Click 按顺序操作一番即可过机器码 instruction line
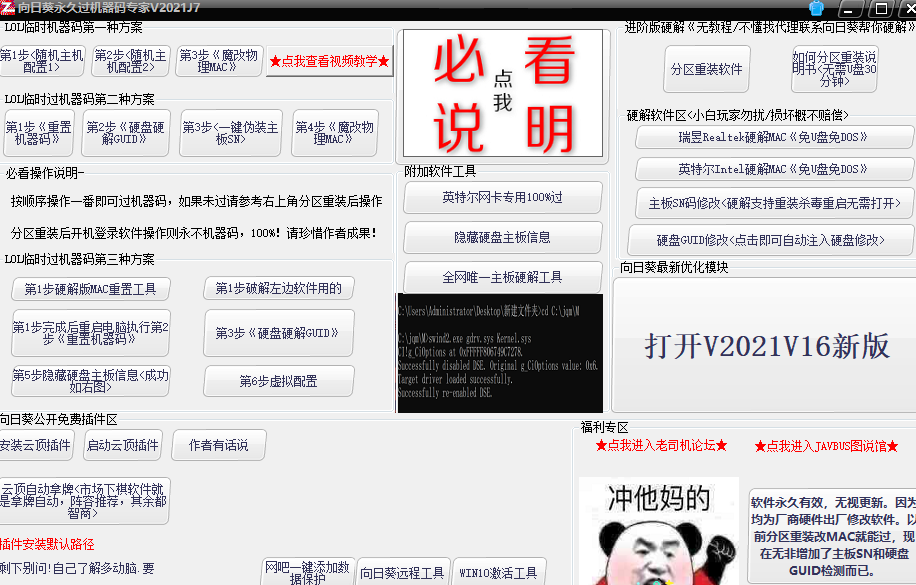The width and height of the screenshot is (916, 585). 196,202
